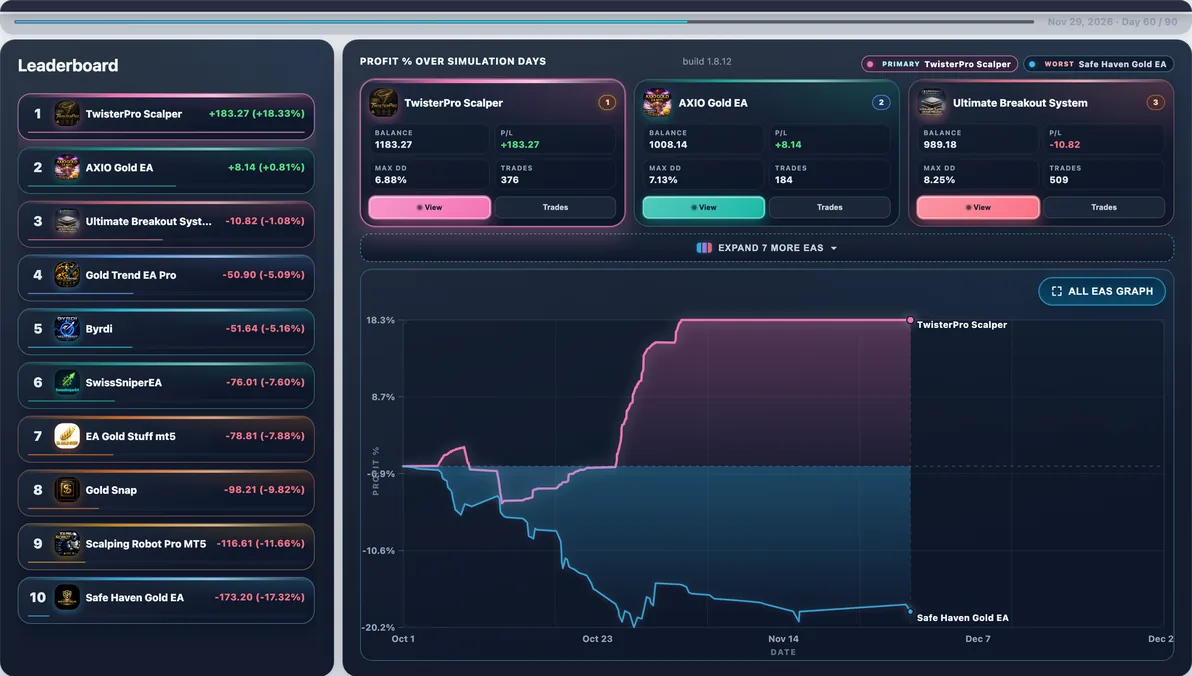This screenshot has width=1192, height=676.
Task: Select the EA Gold Stuff mt5 icon
Action: pos(67,436)
